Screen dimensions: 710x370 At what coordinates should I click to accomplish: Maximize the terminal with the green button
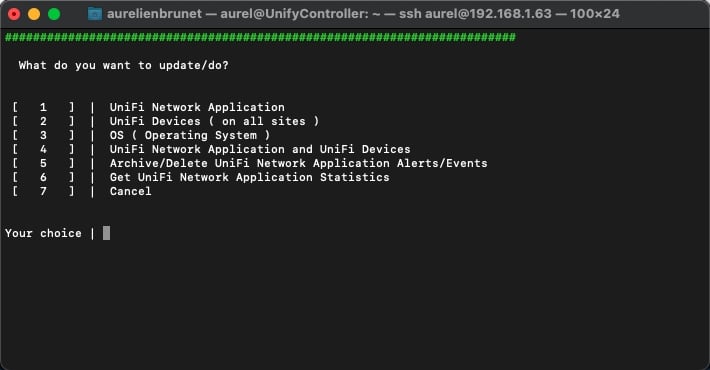coord(54,14)
